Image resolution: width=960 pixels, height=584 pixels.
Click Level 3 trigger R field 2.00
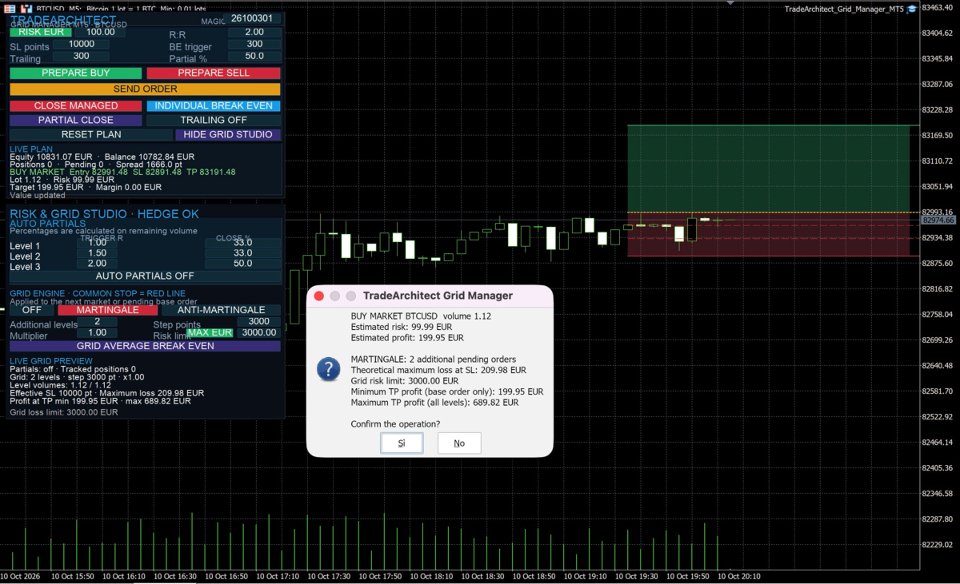pyautogui.click(x=97, y=263)
